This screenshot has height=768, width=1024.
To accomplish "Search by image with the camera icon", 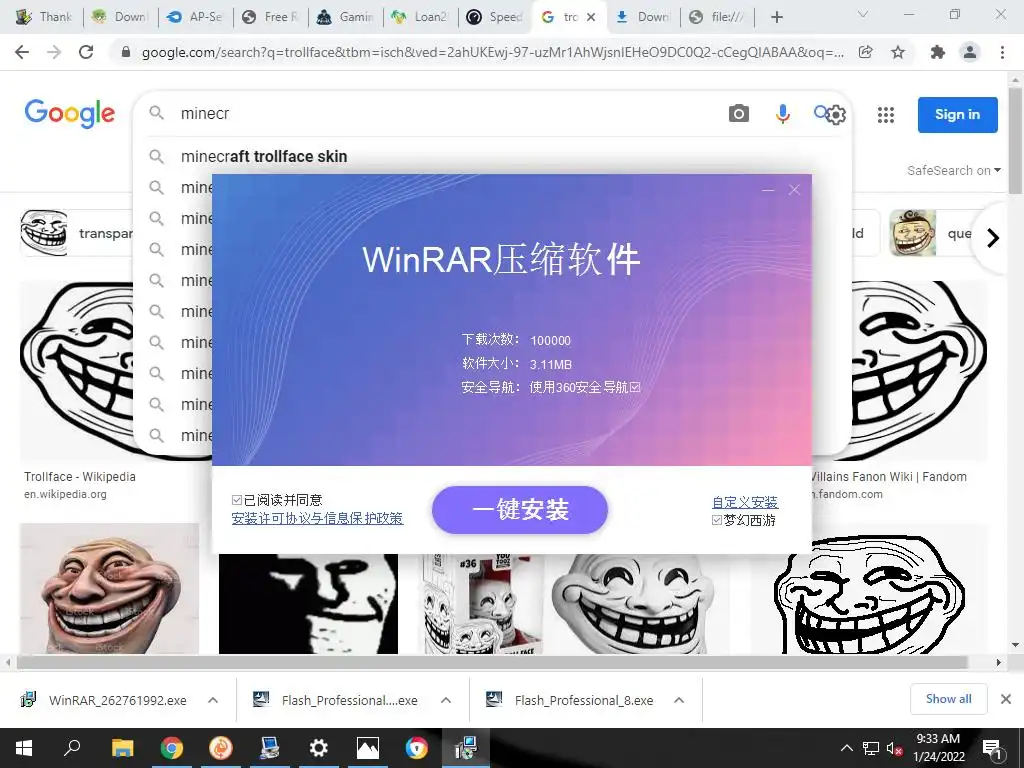I will [x=739, y=114].
